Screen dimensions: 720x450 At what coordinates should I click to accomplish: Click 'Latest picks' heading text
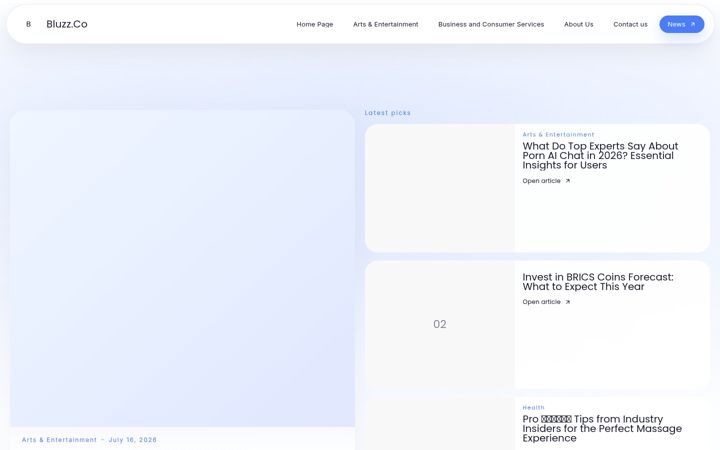pos(388,112)
